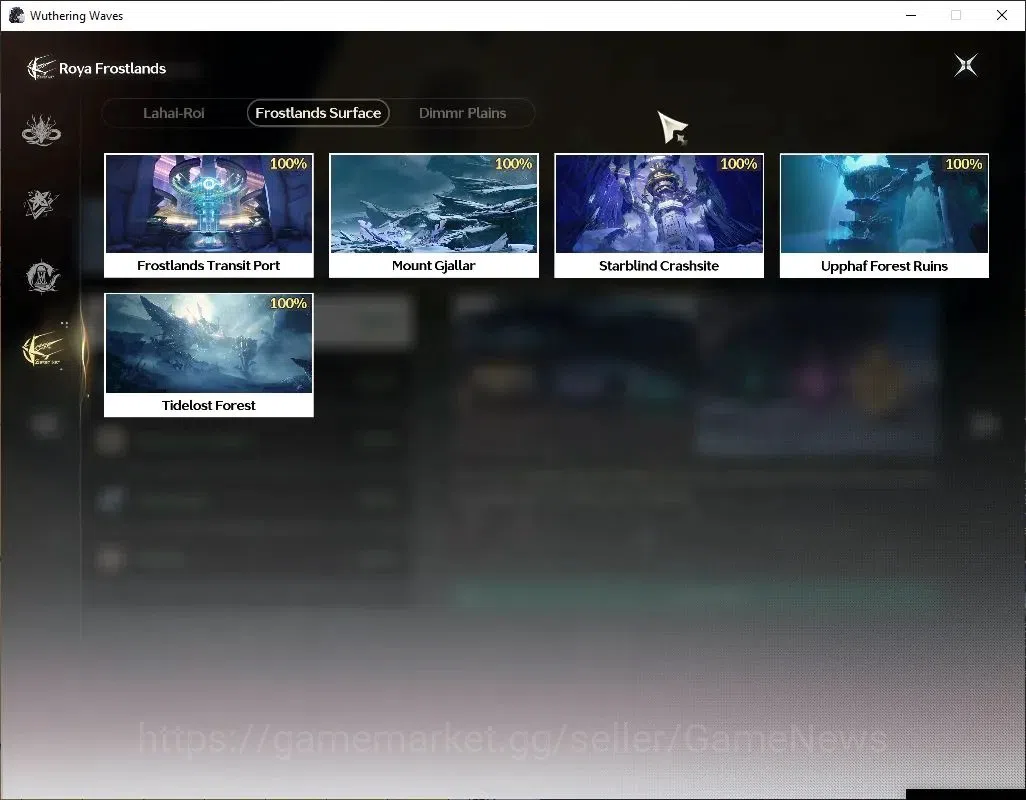Click the 100% progress on Tidelost Forest

[x=289, y=303]
